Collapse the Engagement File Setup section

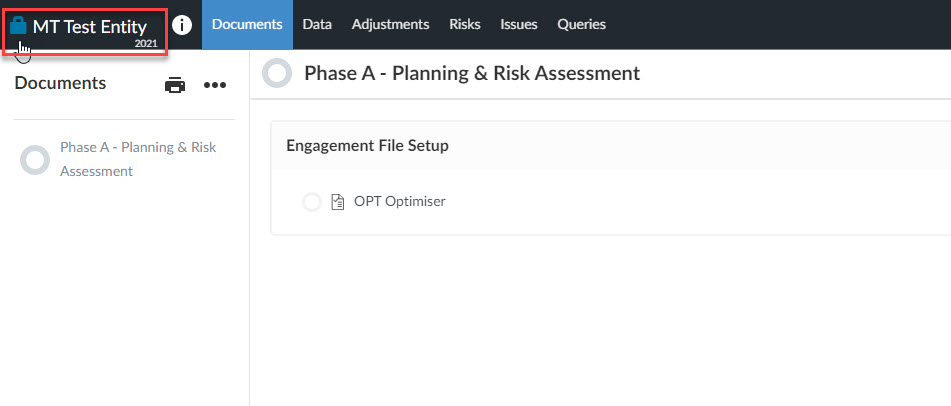pos(368,146)
